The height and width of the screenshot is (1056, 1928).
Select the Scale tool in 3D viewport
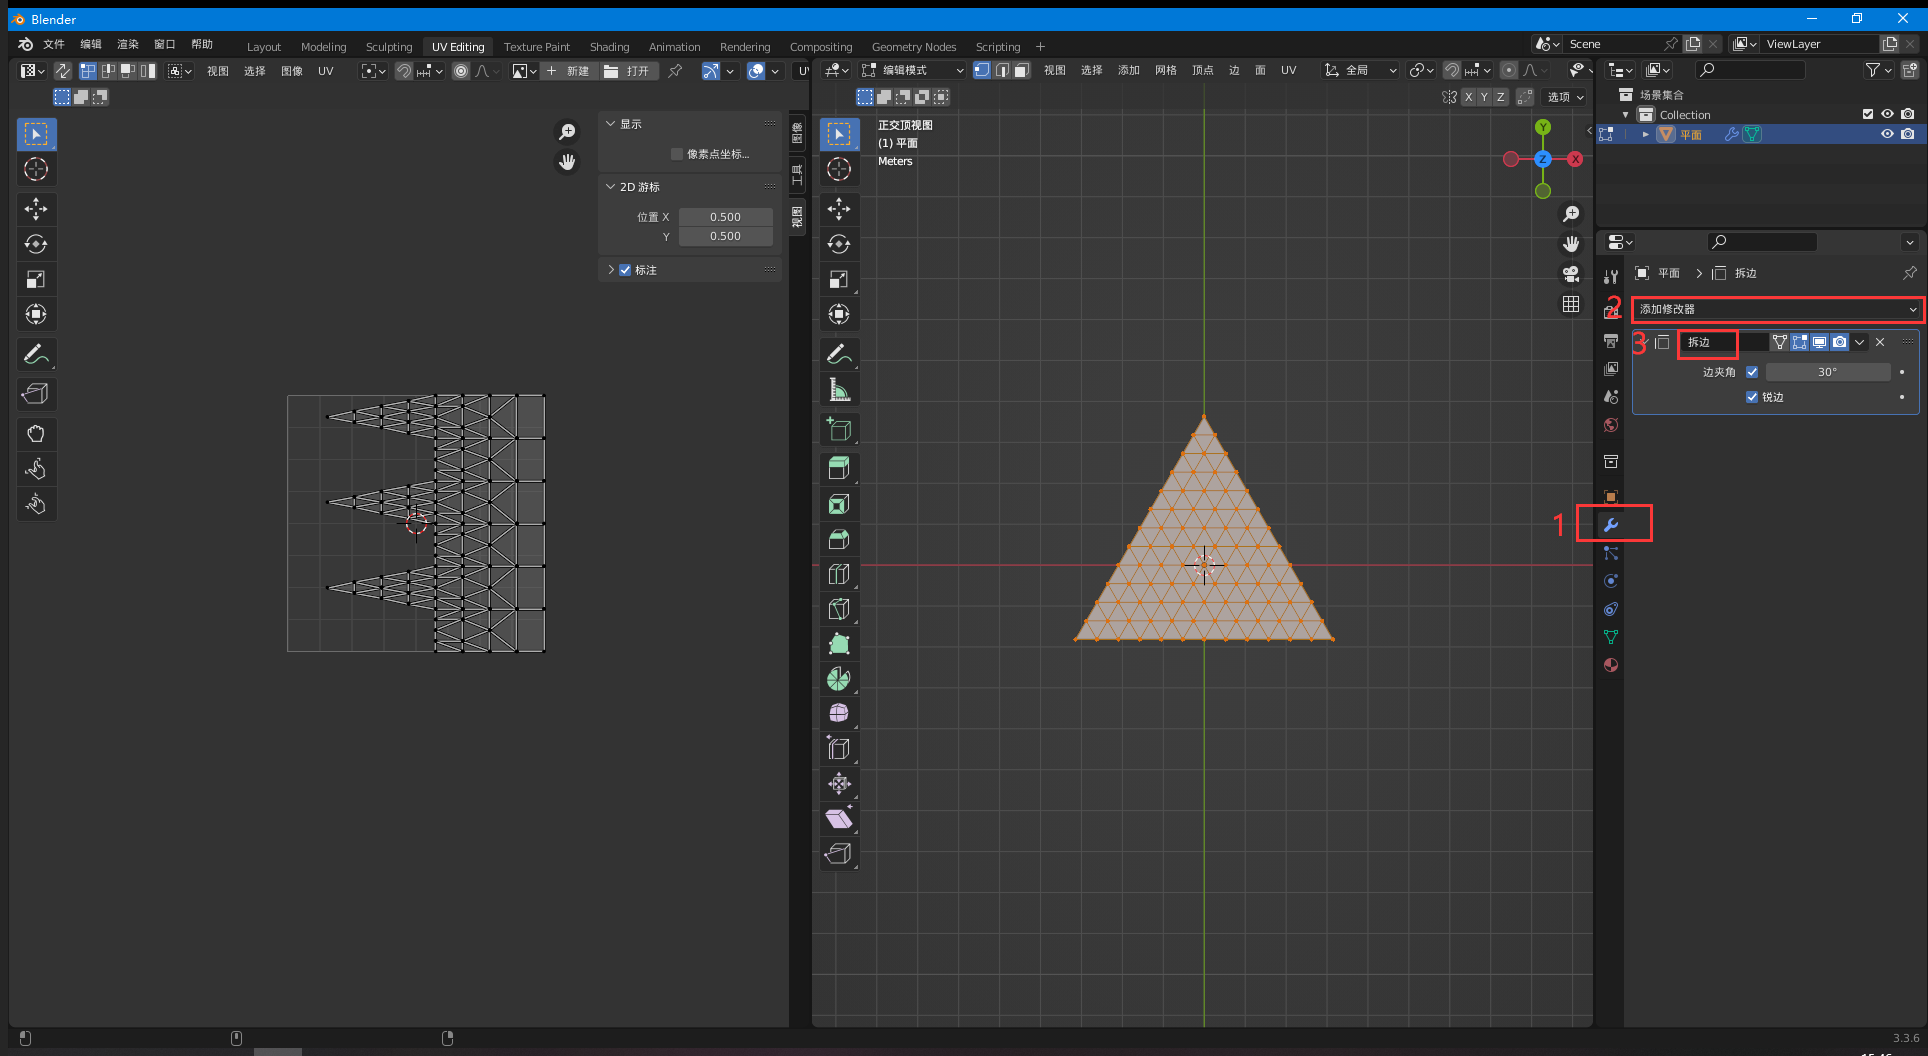click(x=839, y=279)
